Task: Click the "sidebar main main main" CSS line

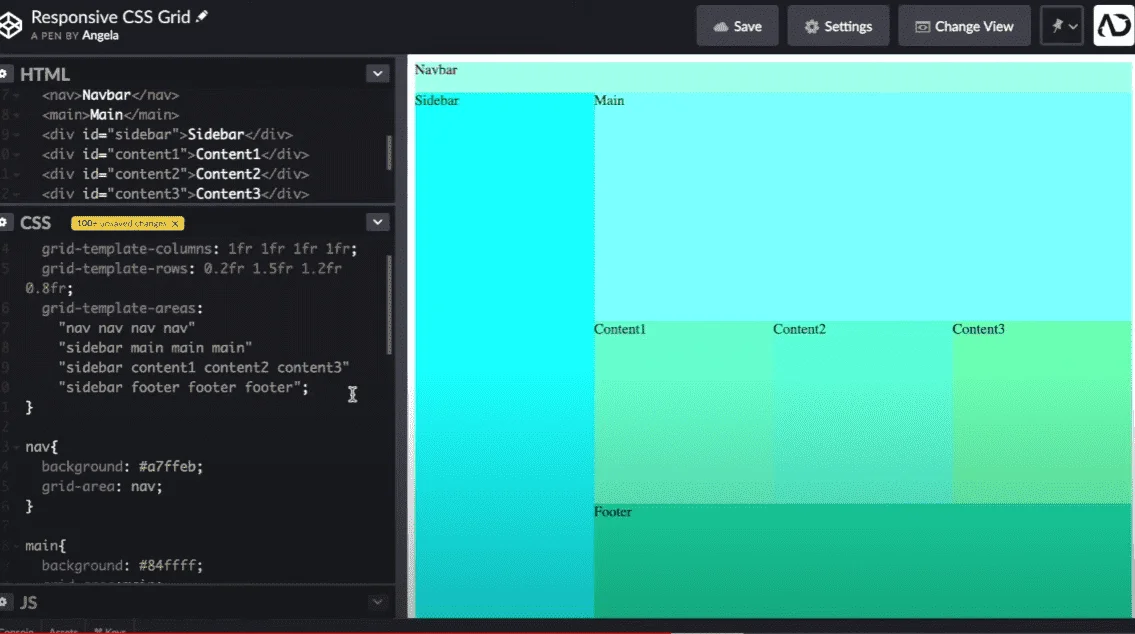Action: coord(155,348)
